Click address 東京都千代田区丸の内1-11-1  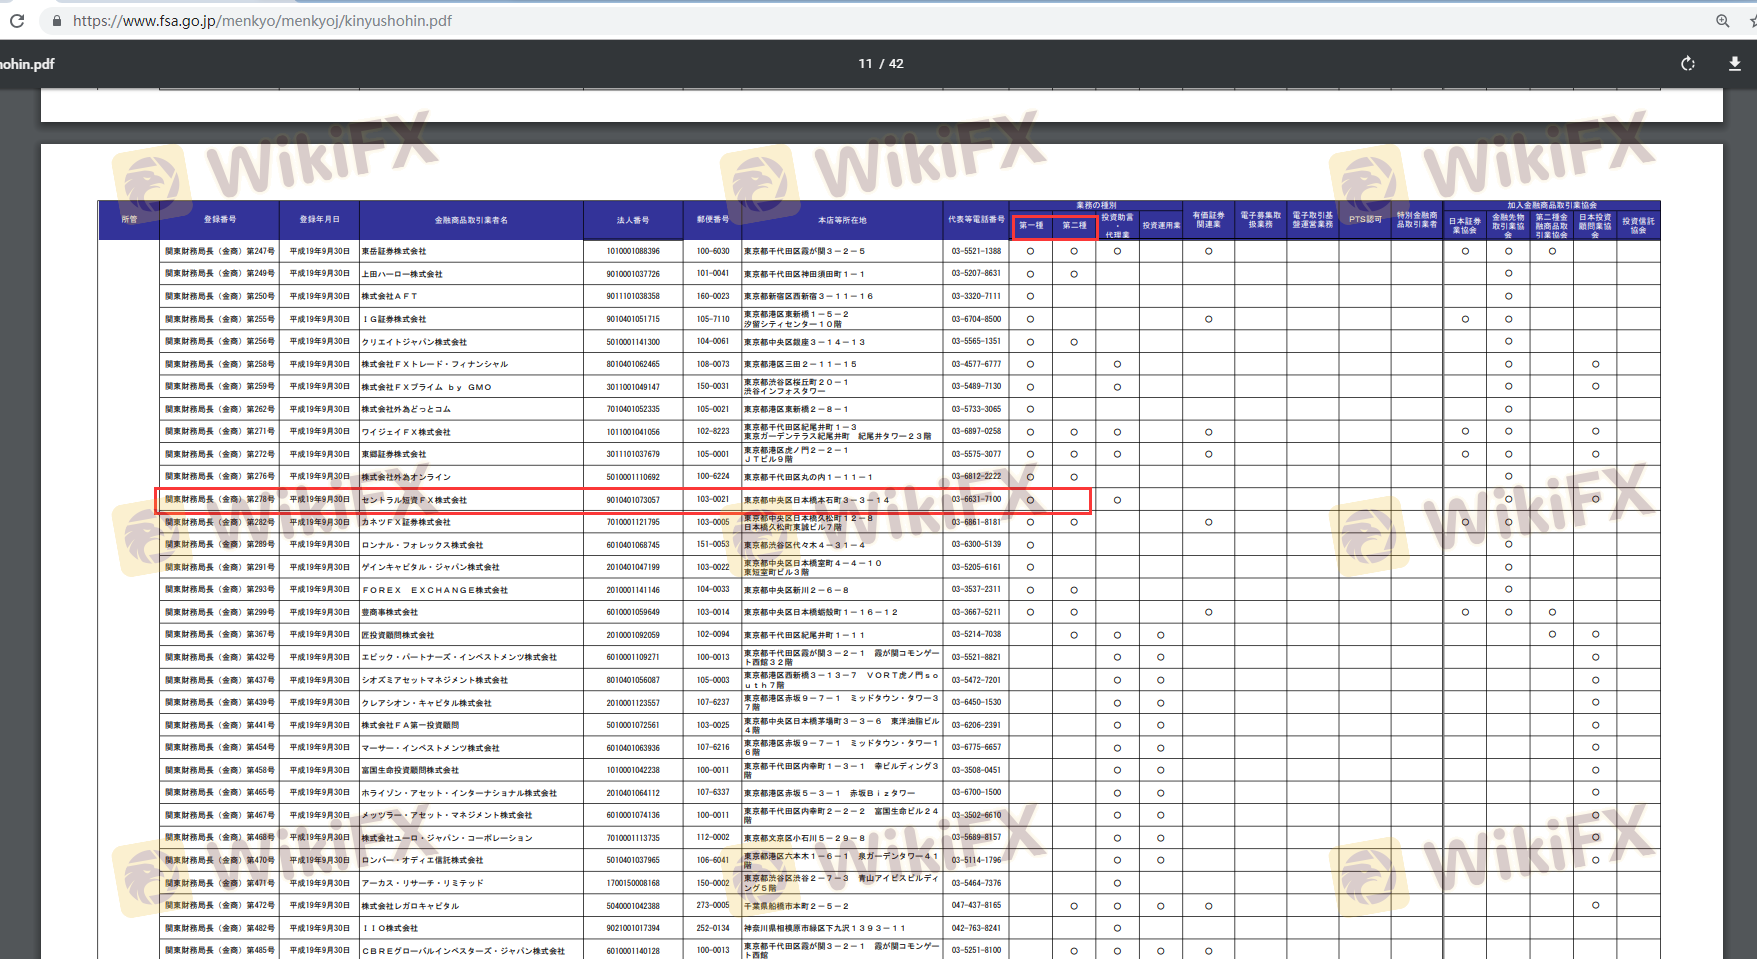(x=808, y=477)
